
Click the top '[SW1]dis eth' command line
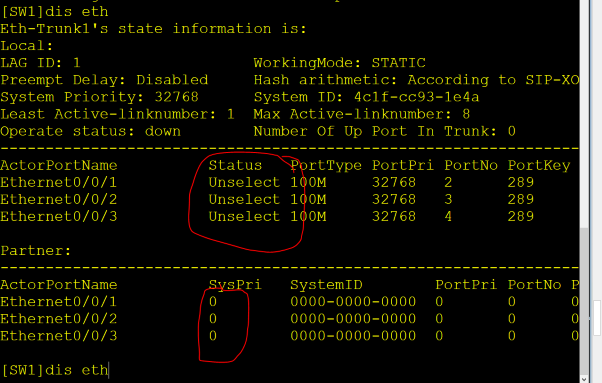click(55, 12)
